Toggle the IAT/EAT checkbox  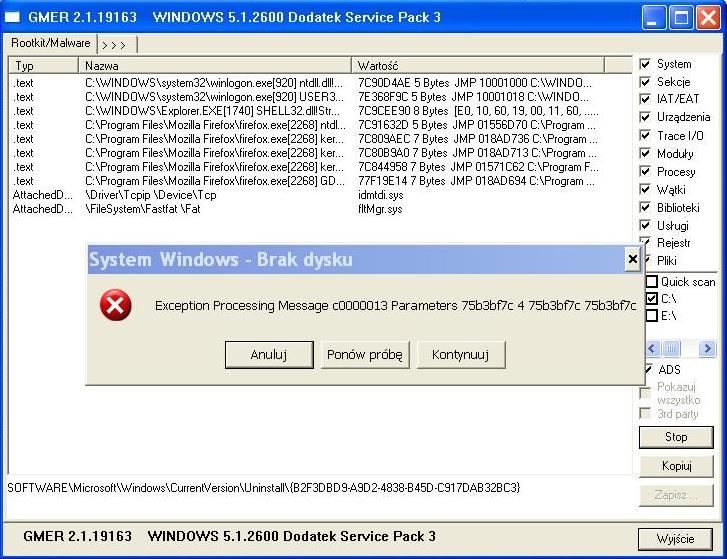pos(645,99)
